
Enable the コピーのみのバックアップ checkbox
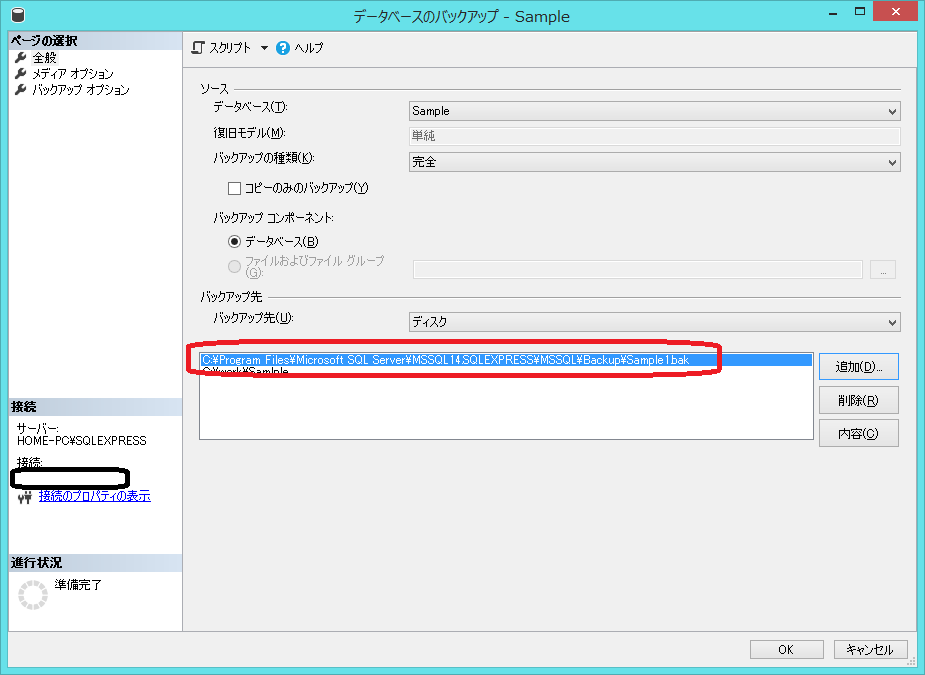click(x=234, y=188)
